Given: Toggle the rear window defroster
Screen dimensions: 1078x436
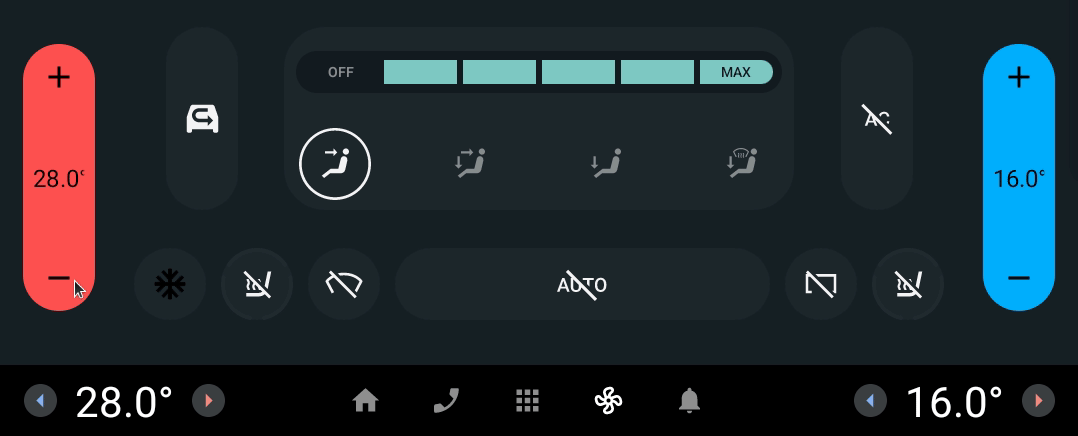Looking at the screenshot, I should coord(821,284).
